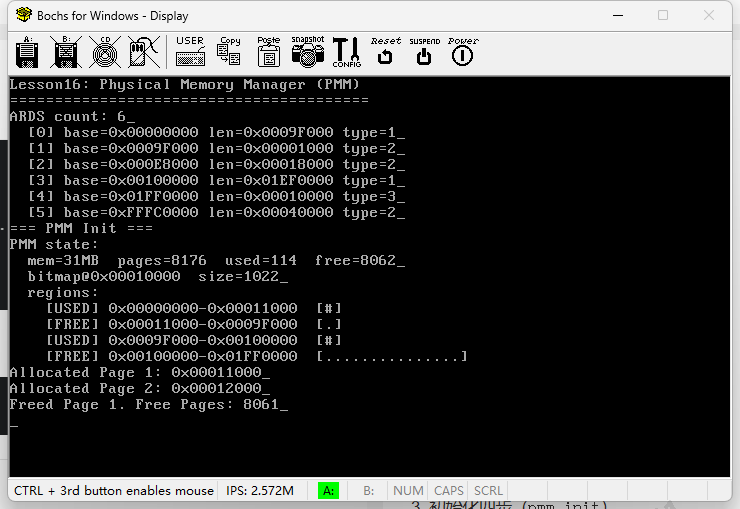Click the [FREE] 0x00011000-0x0009F000 region line
Viewport: 740px width, 509px height.
coord(193,325)
